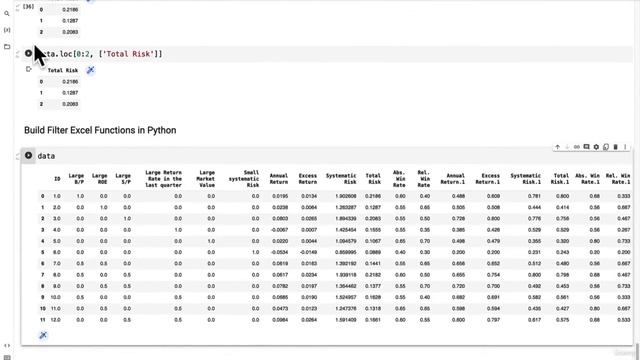Run the data.loc Total Risk cell
This screenshot has height=360, width=640.
pos(28,53)
